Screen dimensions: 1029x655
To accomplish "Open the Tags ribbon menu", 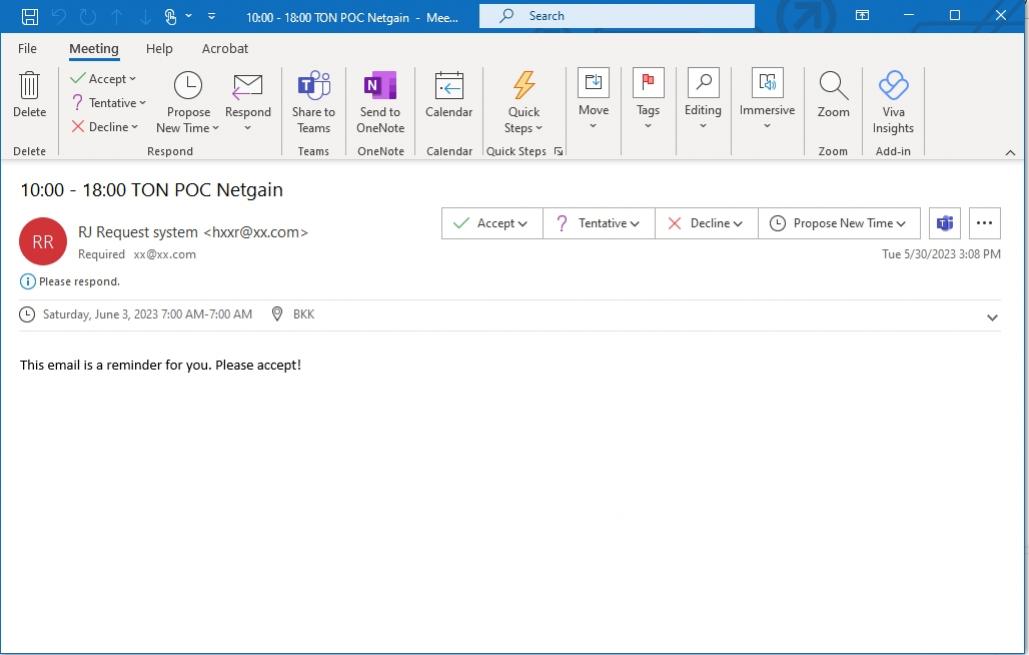I will pos(647,100).
